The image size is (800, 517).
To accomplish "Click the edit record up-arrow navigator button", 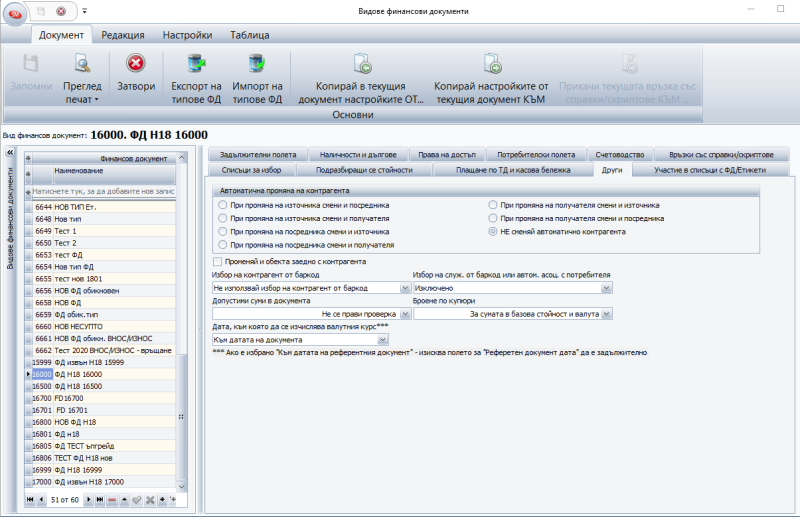I will tap(124, 500).
